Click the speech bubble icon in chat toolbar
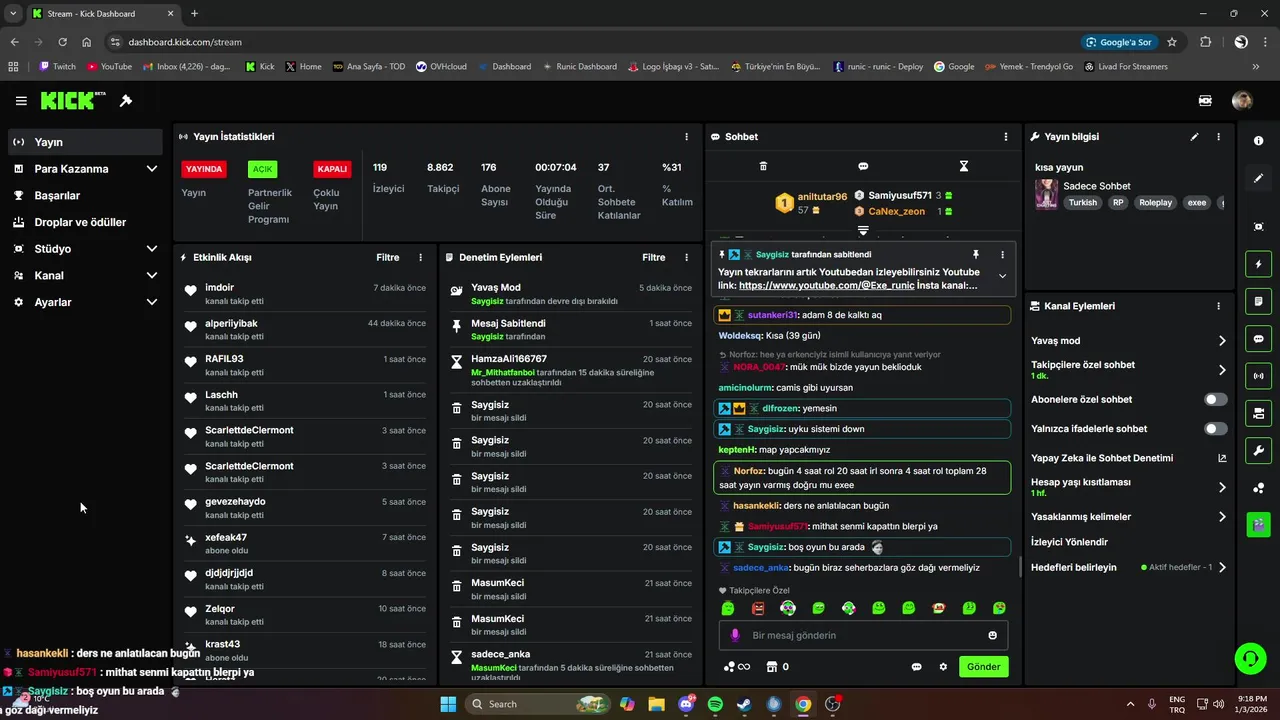The width and height of the screenshot is (1280, 720). point(863,166)
